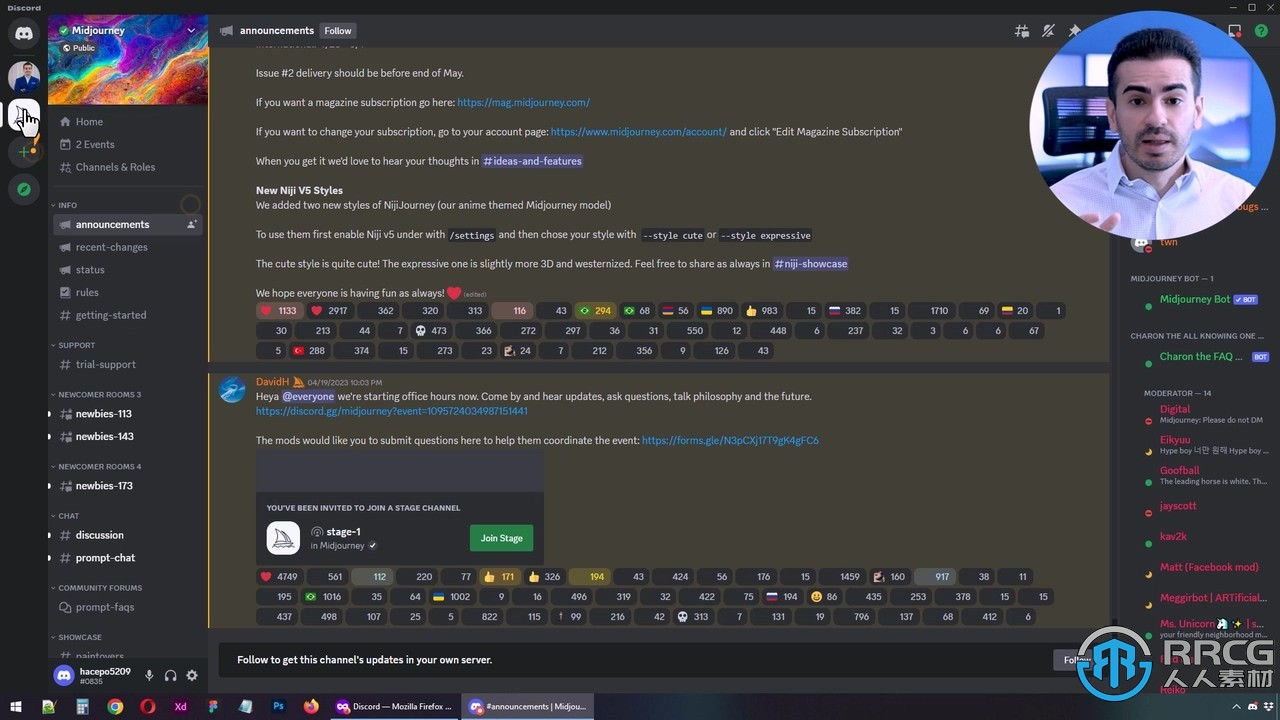Image resolution: width=1280 pixels, height=720 pixels.
Task: Open User Settings gear icon
Action: [x=192, y=676]
